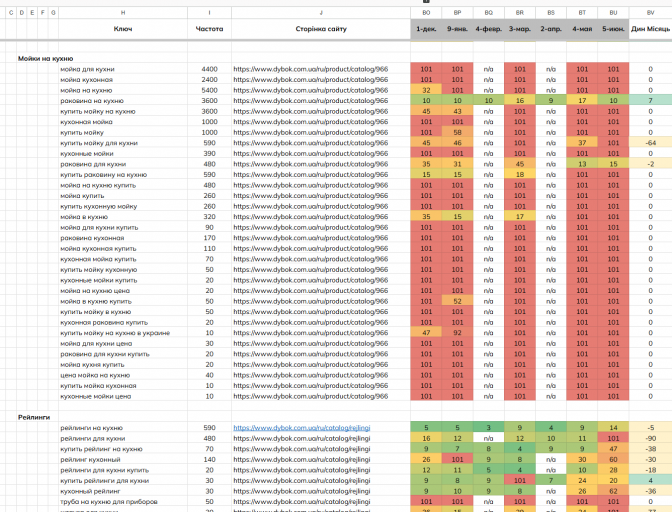The width and height of the screenshot is (672, 512).
Task: Click the frequency value 4400
Action: coord(209,69)
